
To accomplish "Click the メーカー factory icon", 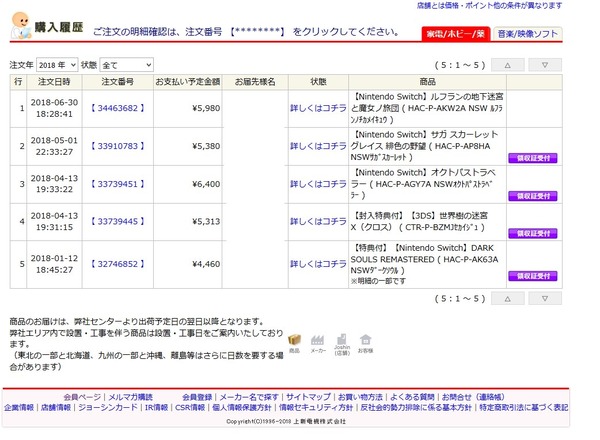I will click(318, 340).
